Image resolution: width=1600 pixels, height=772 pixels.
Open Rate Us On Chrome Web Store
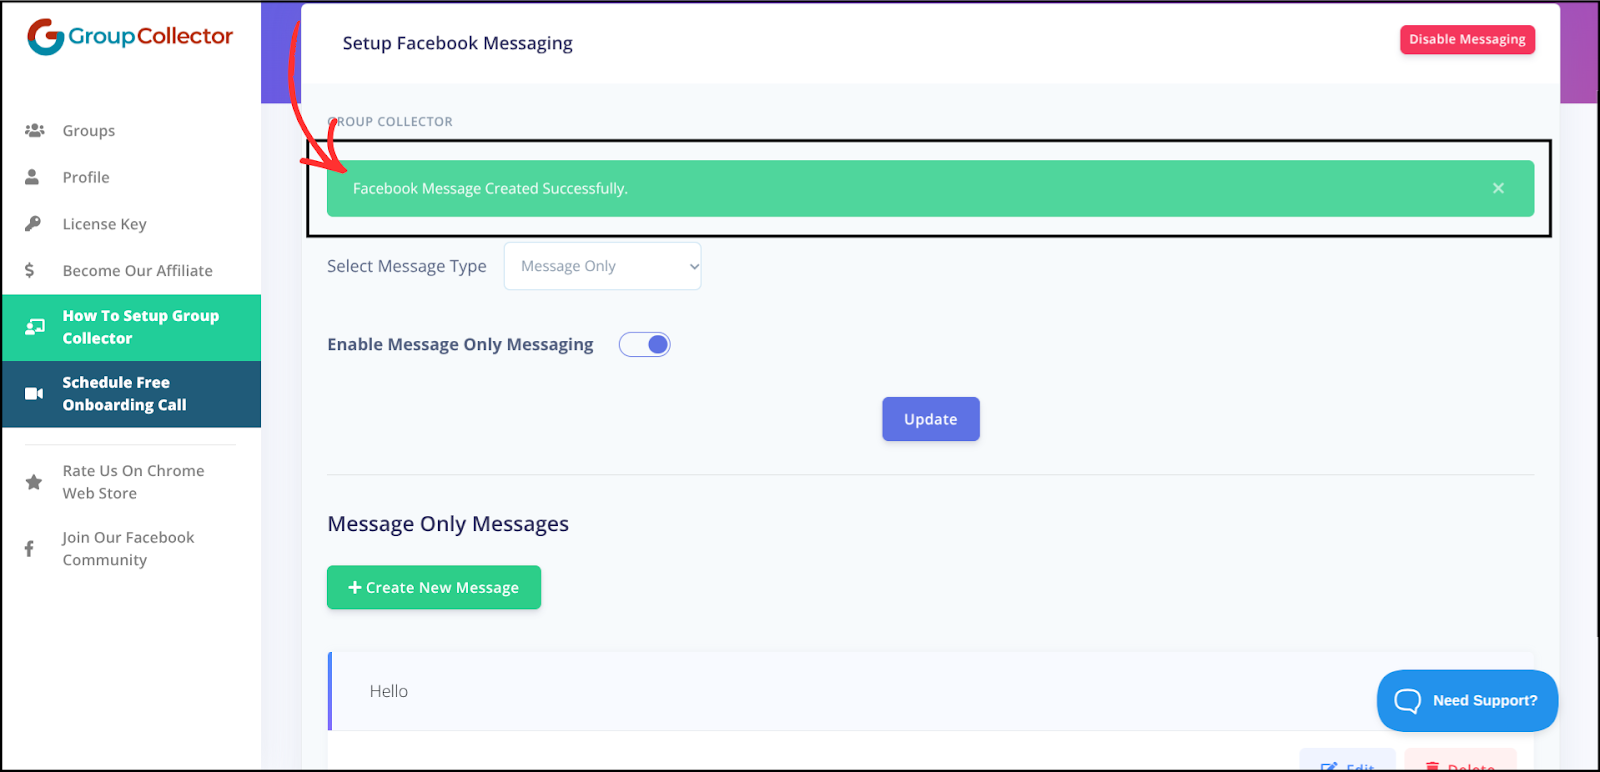[x=131, y=482]
